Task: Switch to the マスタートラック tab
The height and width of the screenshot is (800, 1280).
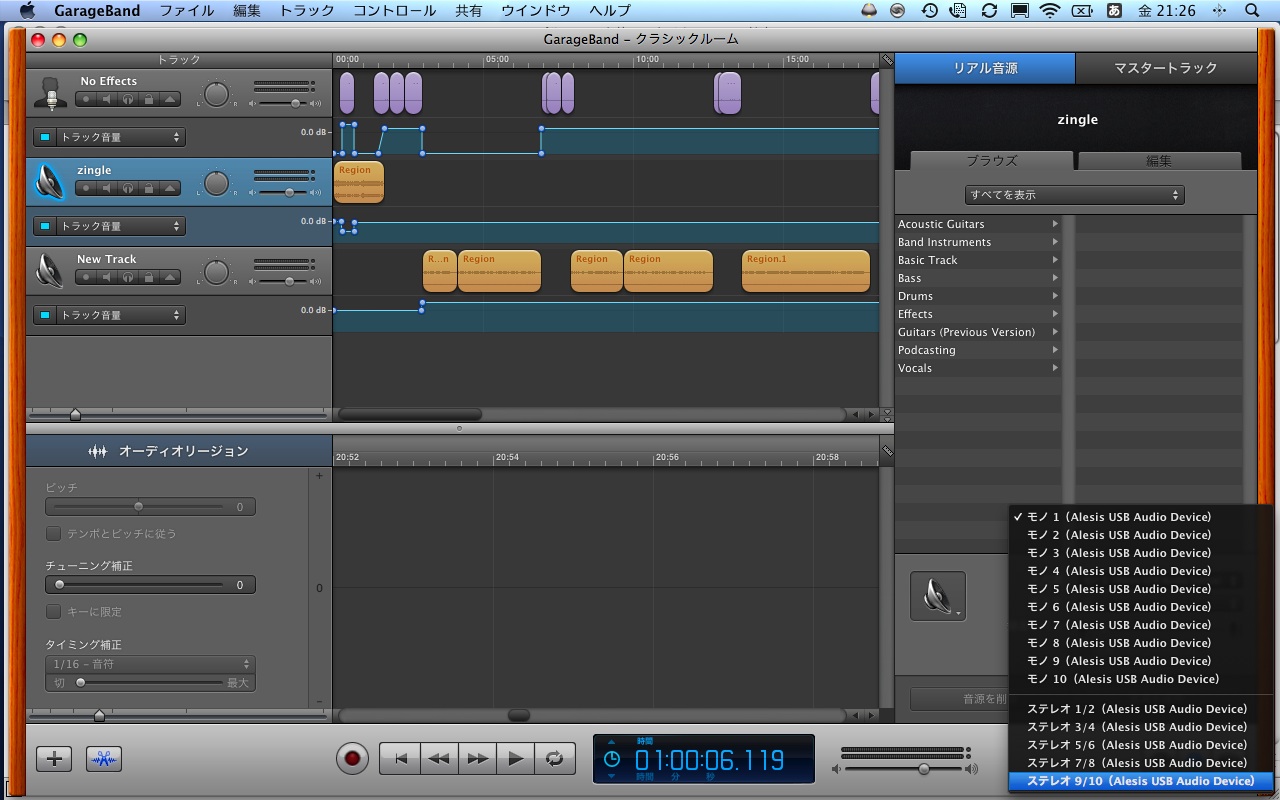Action: click(1166, 68)
